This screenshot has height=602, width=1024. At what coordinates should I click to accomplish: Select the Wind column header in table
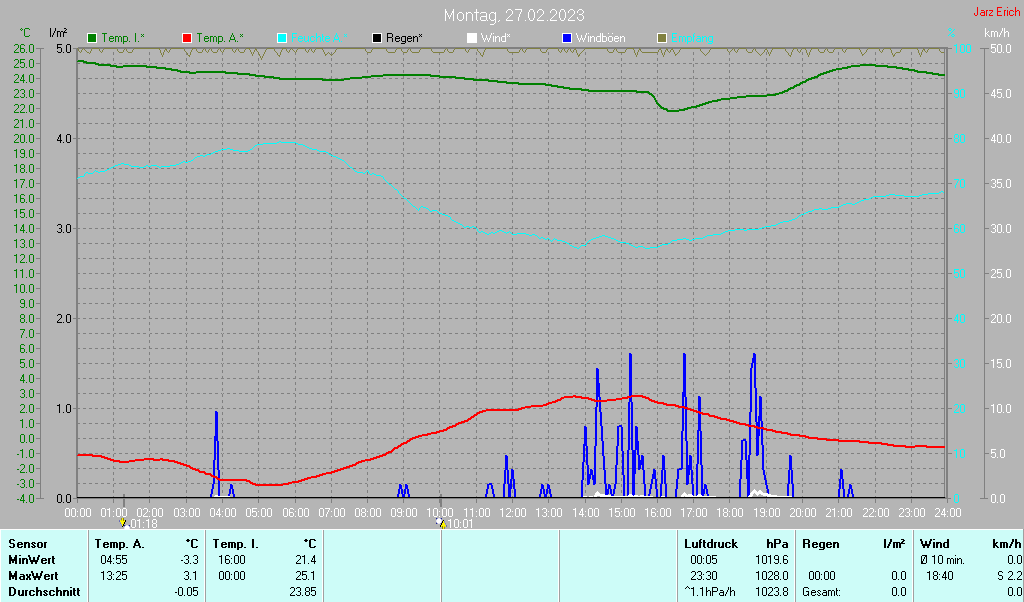point(934,543)
